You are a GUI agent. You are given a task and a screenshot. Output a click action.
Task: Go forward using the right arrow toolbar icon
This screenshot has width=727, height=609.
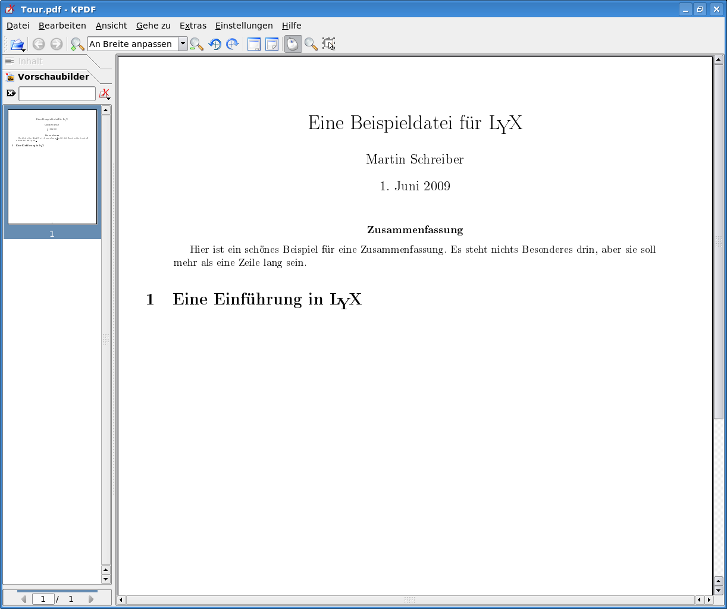(57, 44)
